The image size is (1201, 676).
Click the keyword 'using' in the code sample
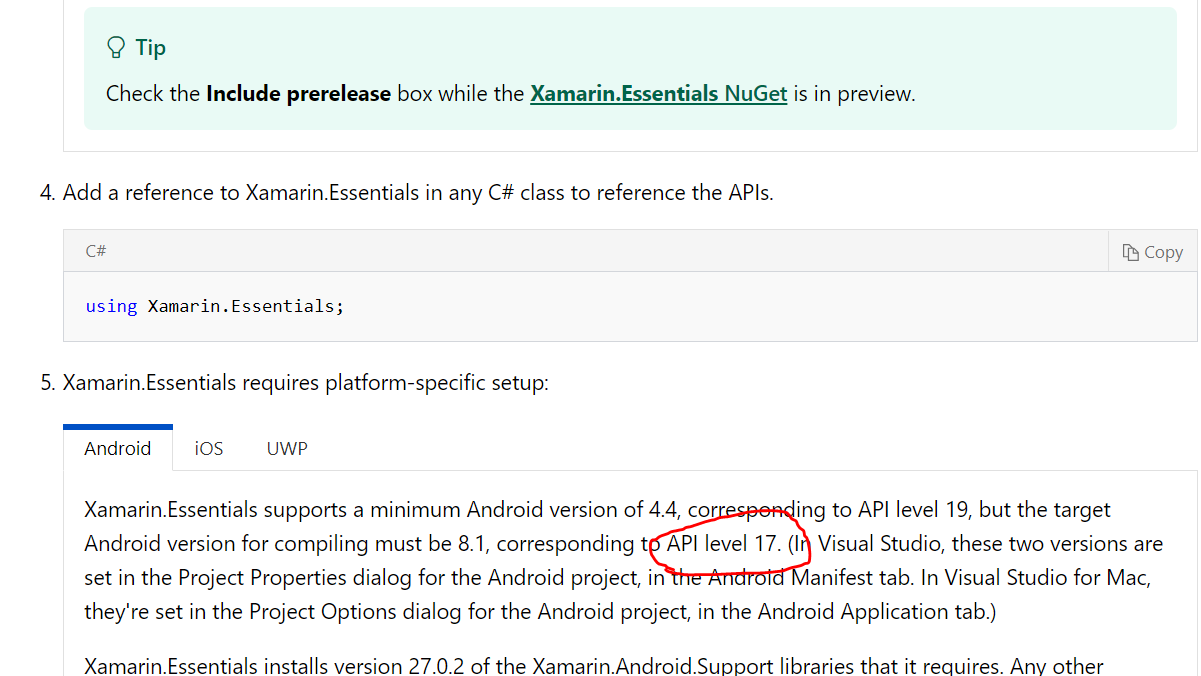click(111, 306)
